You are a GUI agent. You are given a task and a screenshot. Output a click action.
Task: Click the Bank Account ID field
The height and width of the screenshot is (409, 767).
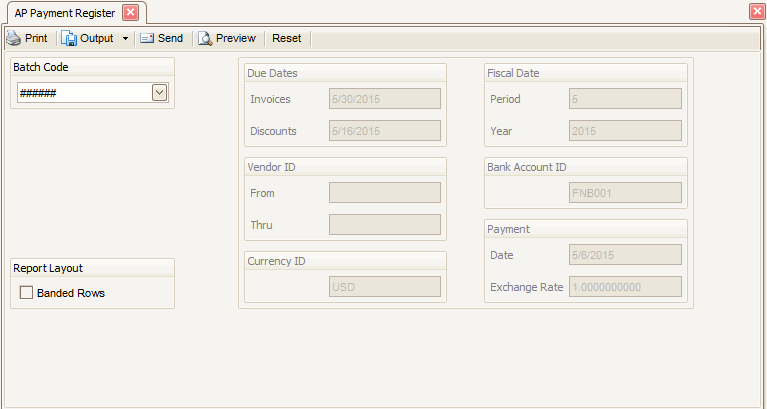(625, 193)
